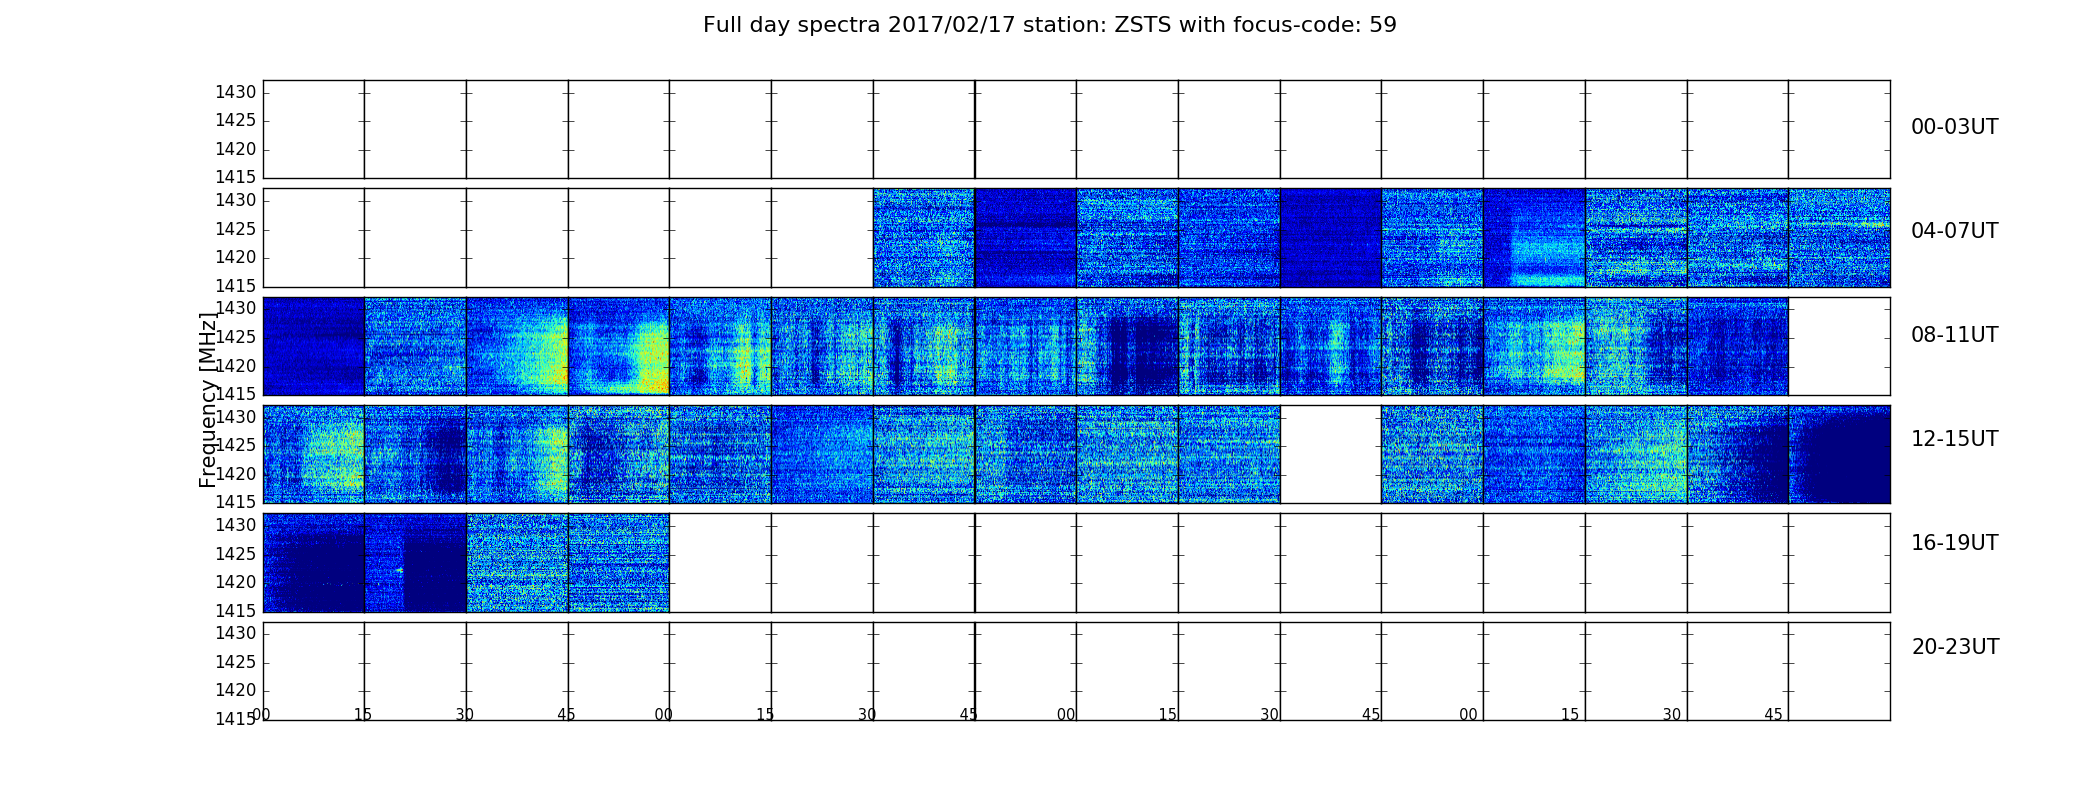Select the '04-07UT' row label
The height and width of the screenshot is (800, 2100).
[x=1954, y=231]
